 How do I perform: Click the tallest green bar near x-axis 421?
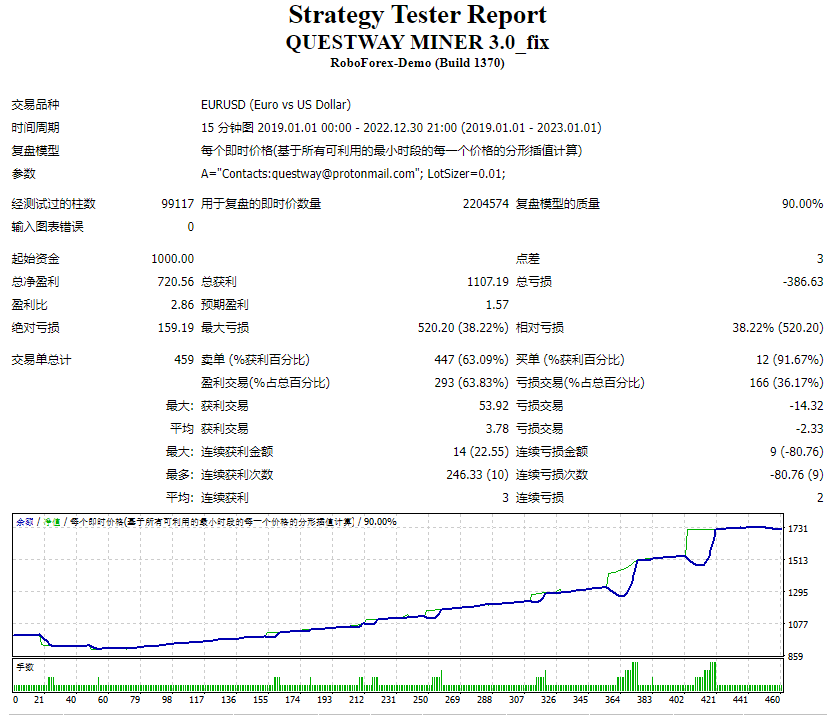[712, 676]
